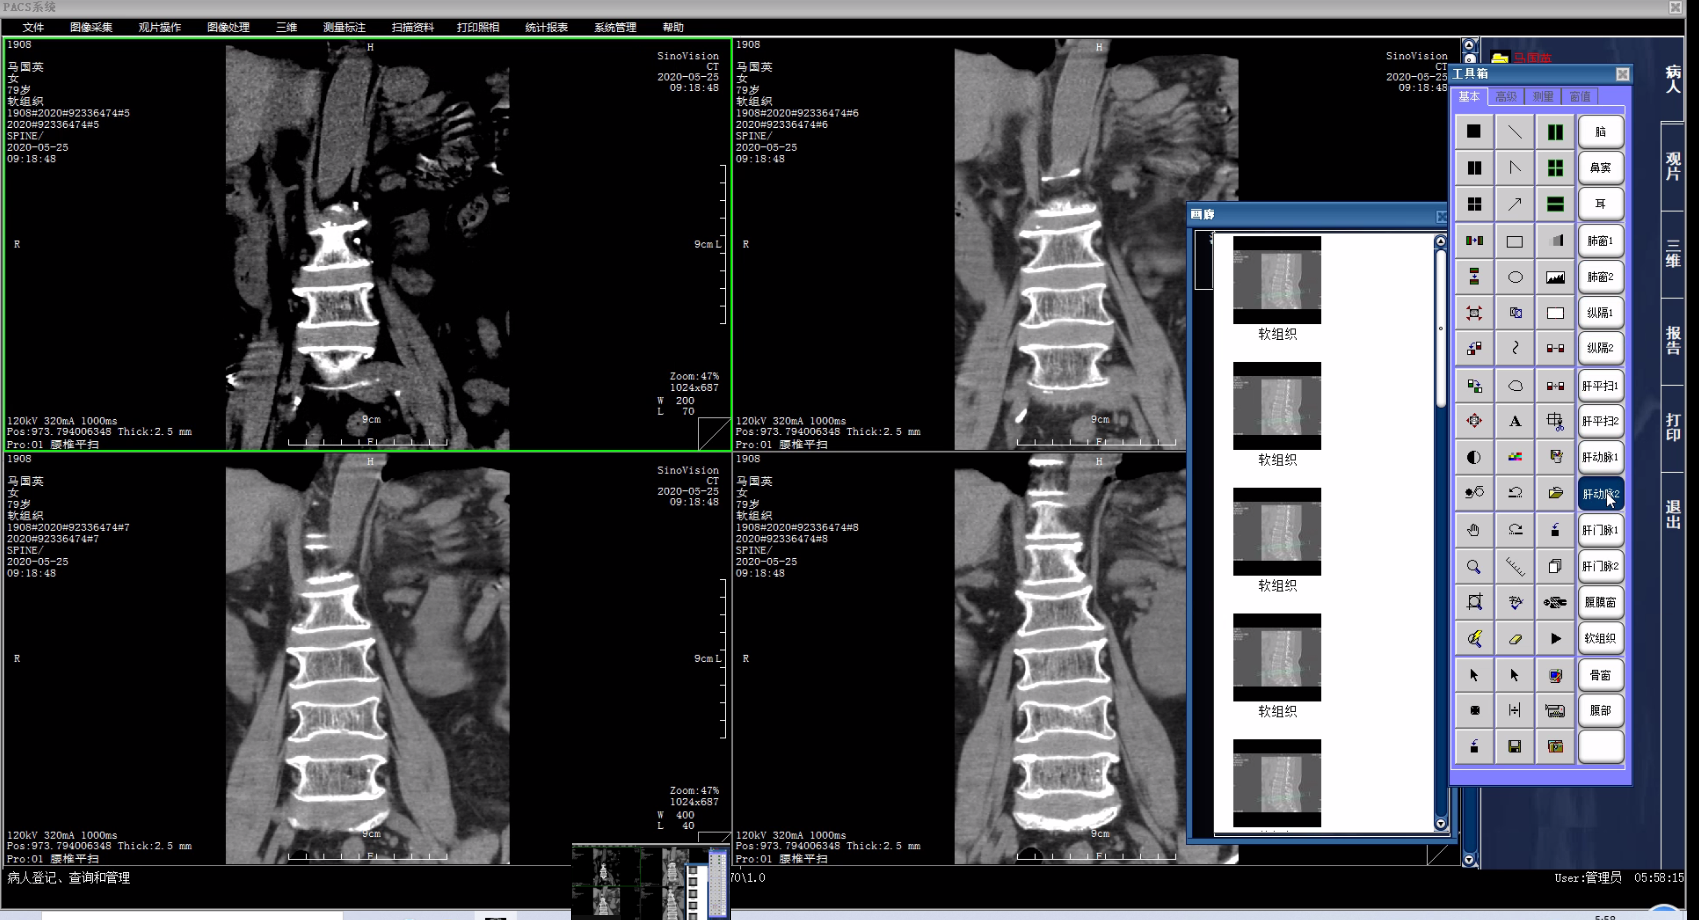The image size is (1699, 920).
Task: Click the green two-row layout icon
Action: [1555, 204]
